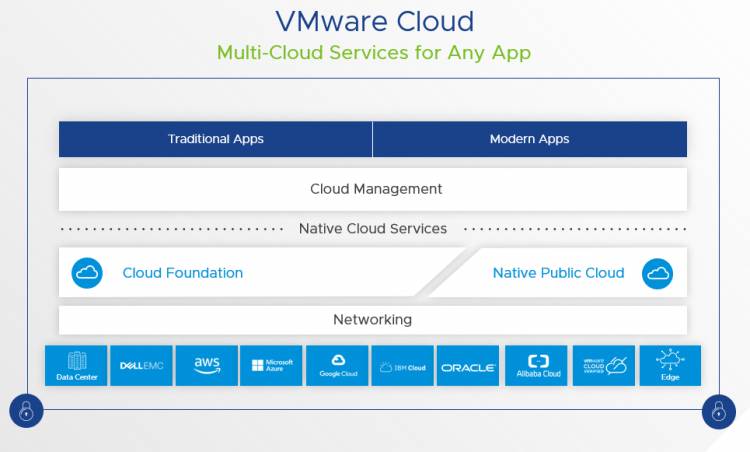Viewport: 750px width, 452px height.
Task: Select the Google Cloud tile
Action: pos(337,366)
